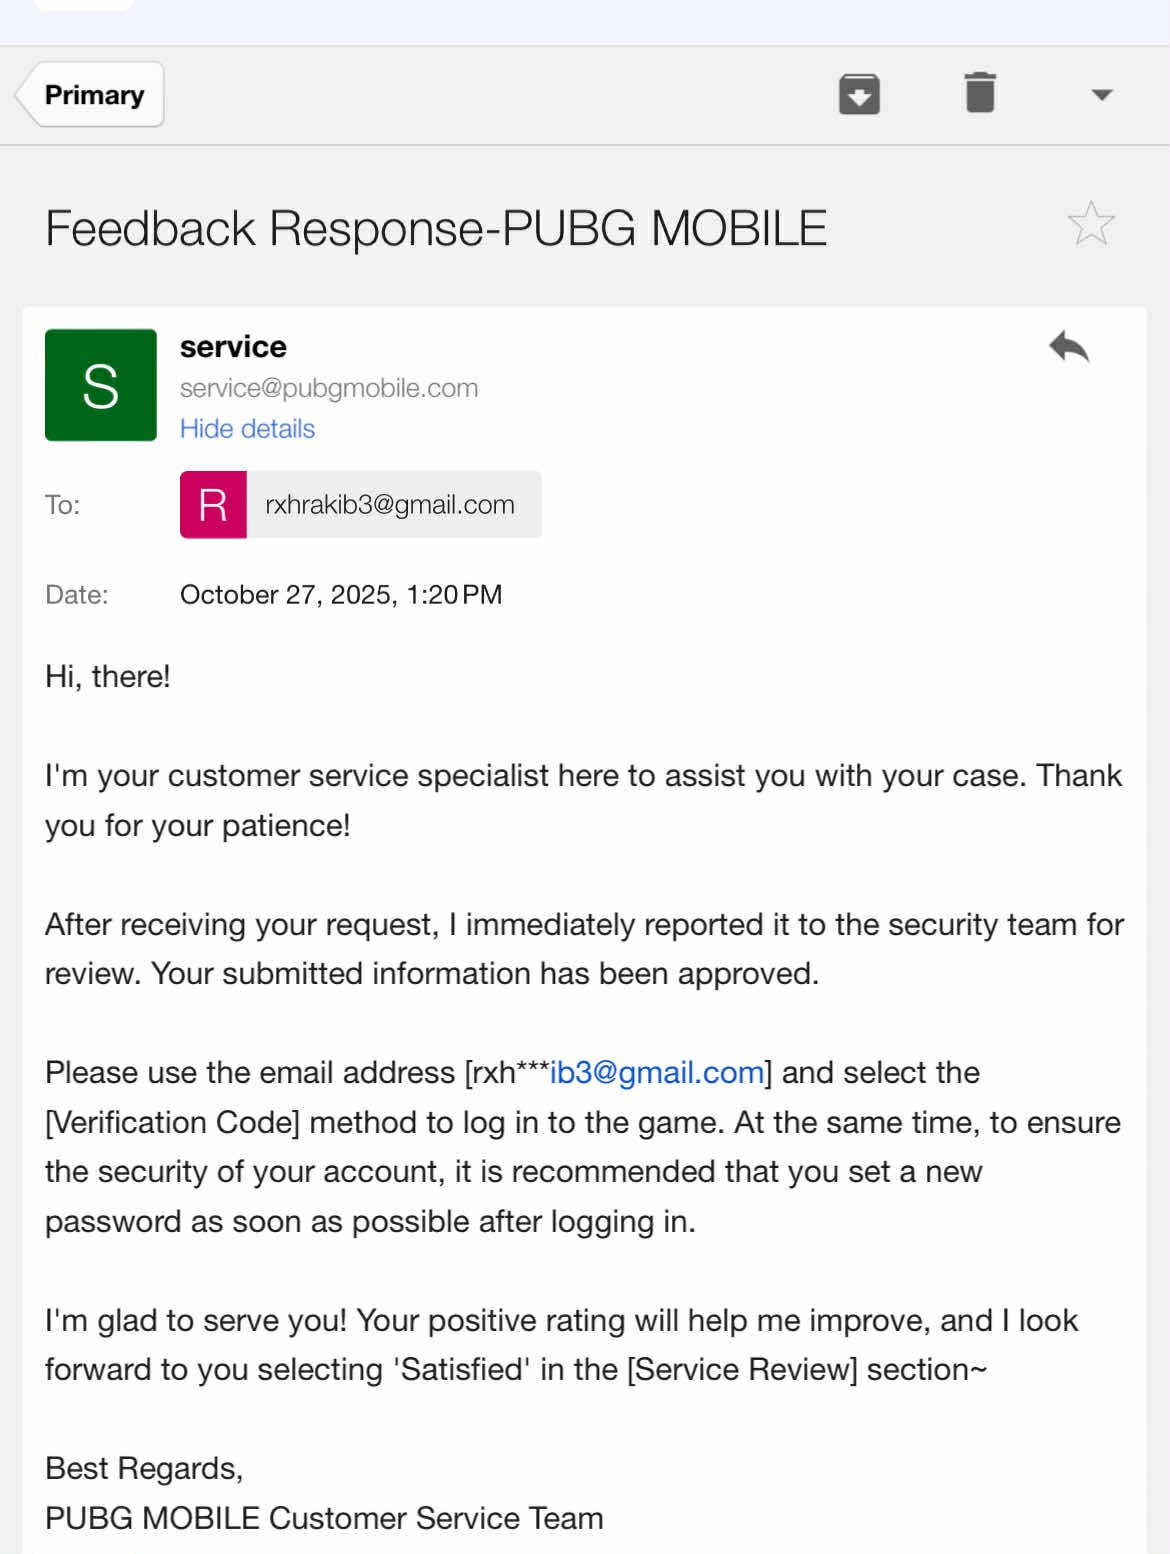Click the sender name "service"

[x=233, y=347]
